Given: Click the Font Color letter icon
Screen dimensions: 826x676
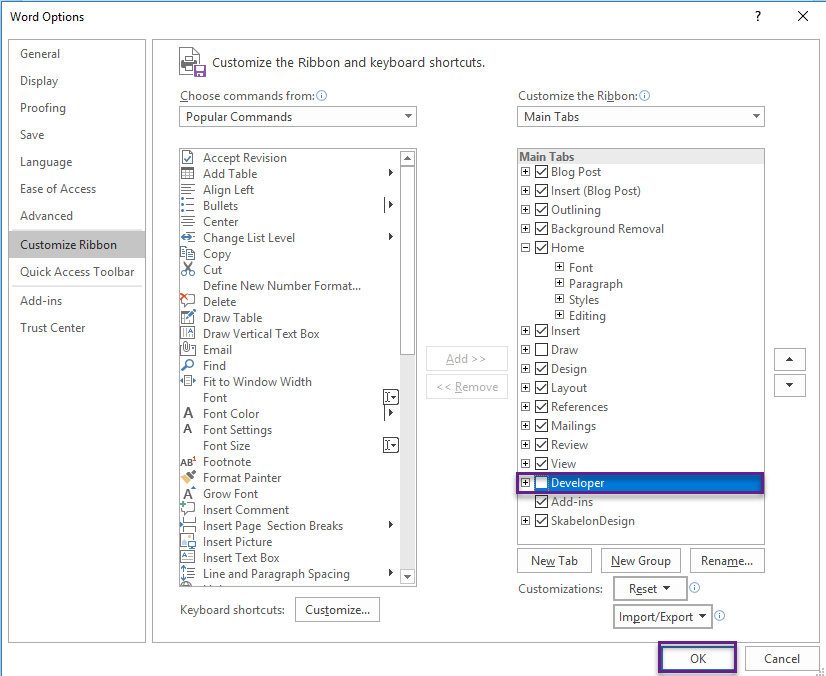Looking at the screenshot, I should coord(188,413).
